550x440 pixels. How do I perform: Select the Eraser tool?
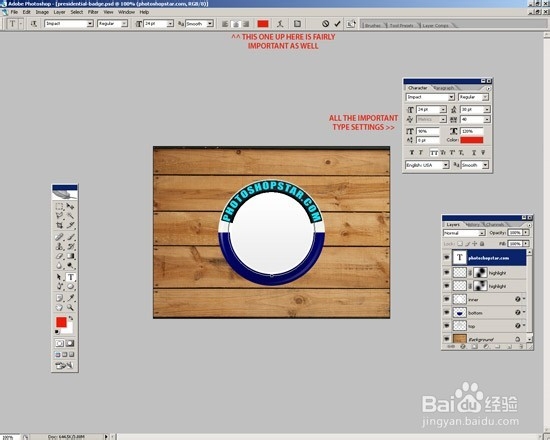coord(59,256)
